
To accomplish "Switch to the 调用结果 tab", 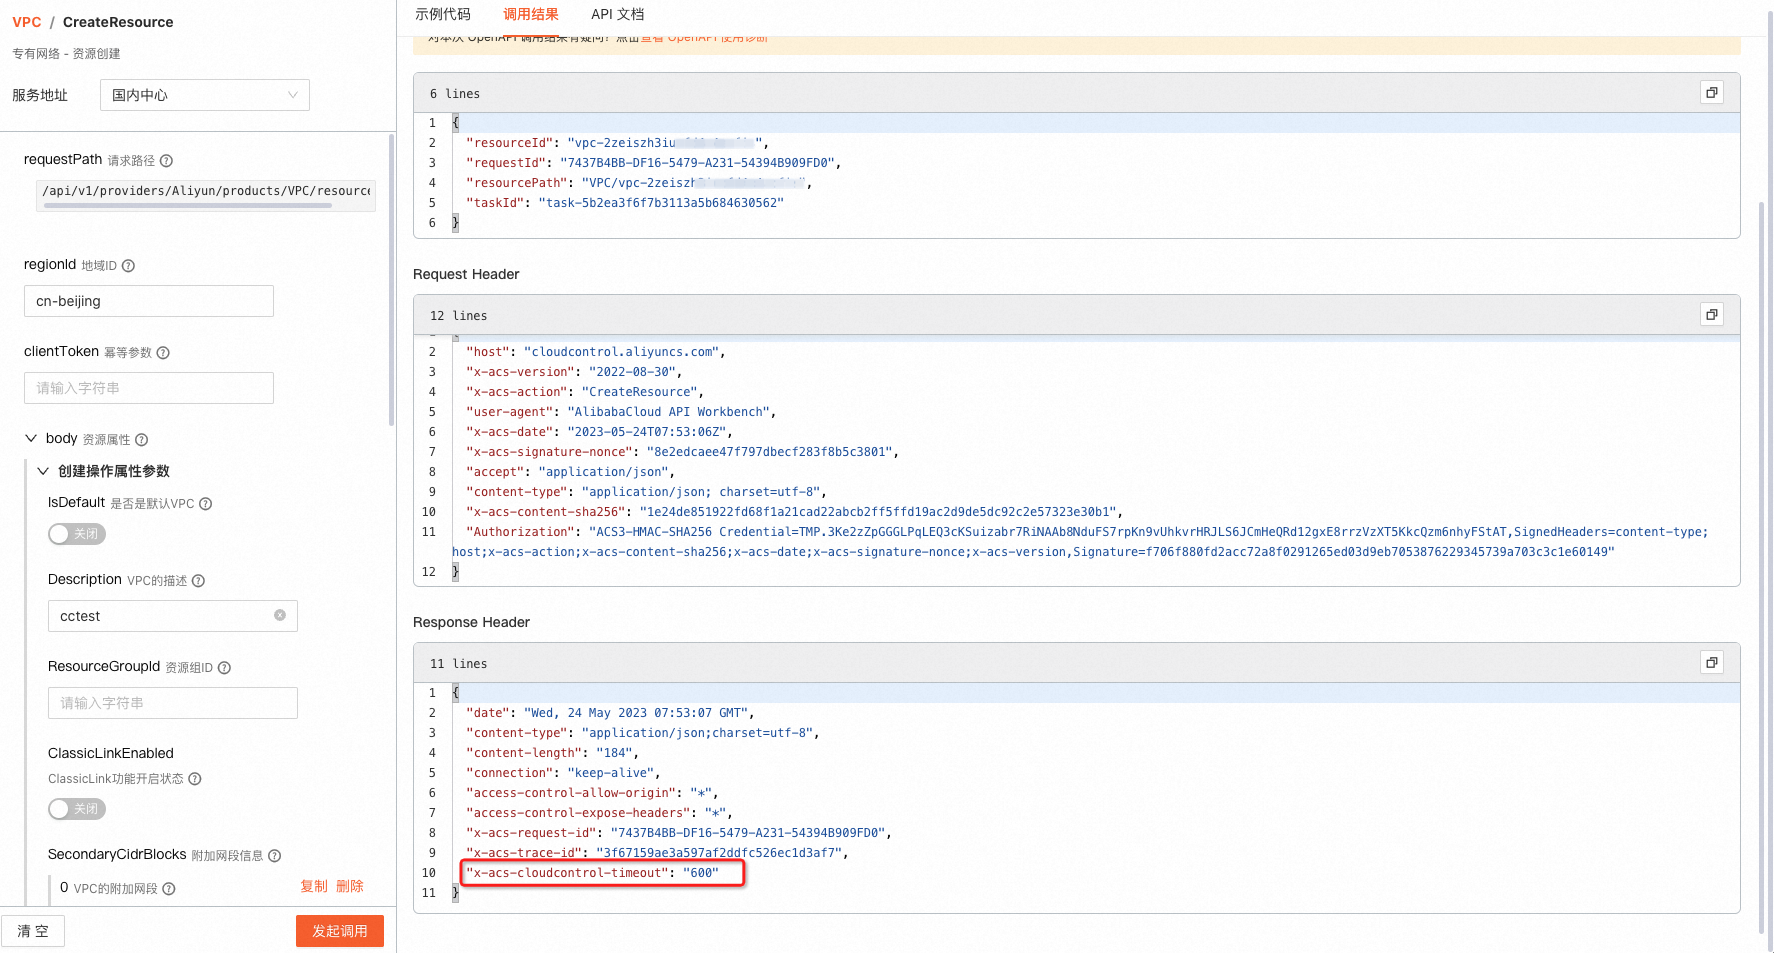I will point(531,14).
